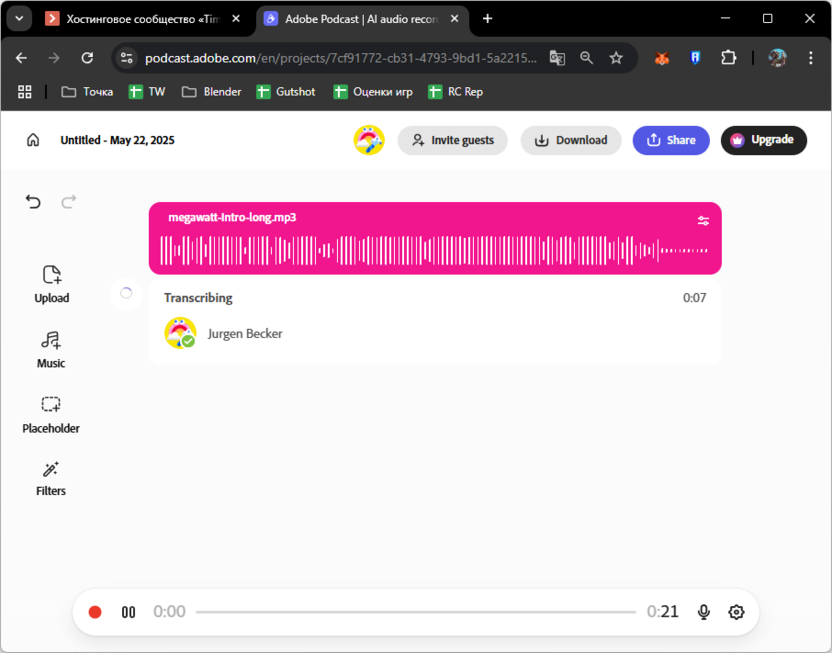This screenshot has width=832, height=653.
Task: Open the audio settings gear
Action: tap(736, 612)
